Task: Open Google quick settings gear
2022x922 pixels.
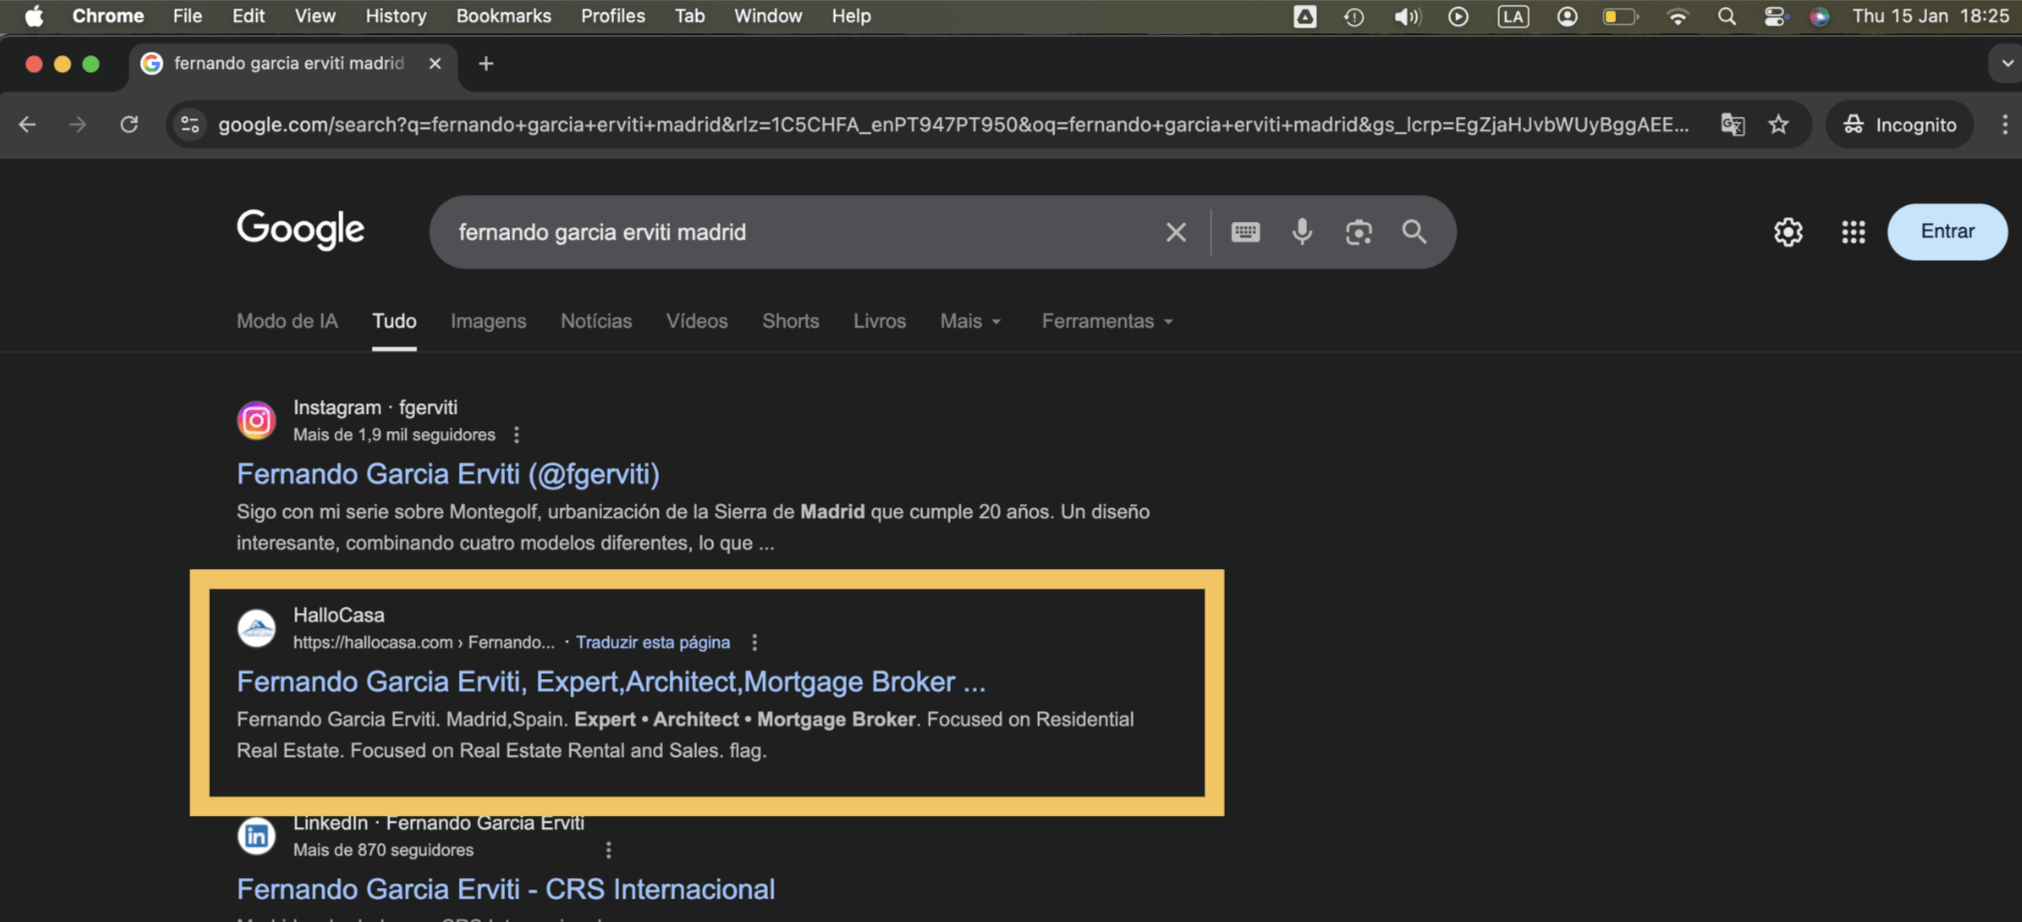Action: 1788,232
